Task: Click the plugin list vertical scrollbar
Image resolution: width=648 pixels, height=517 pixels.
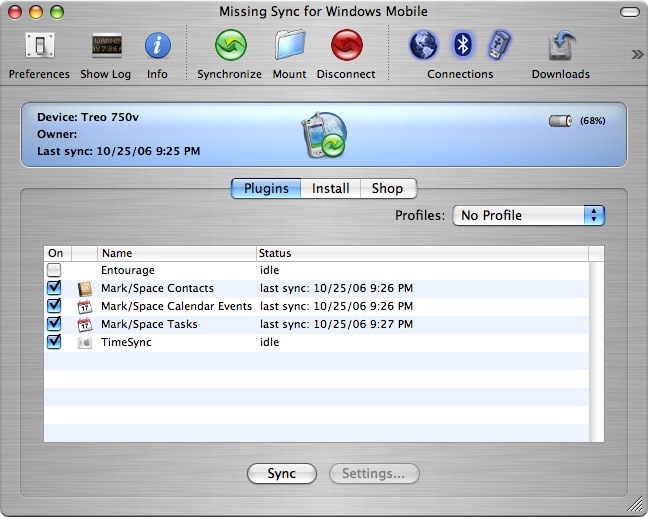Action: tap(596, 352)
